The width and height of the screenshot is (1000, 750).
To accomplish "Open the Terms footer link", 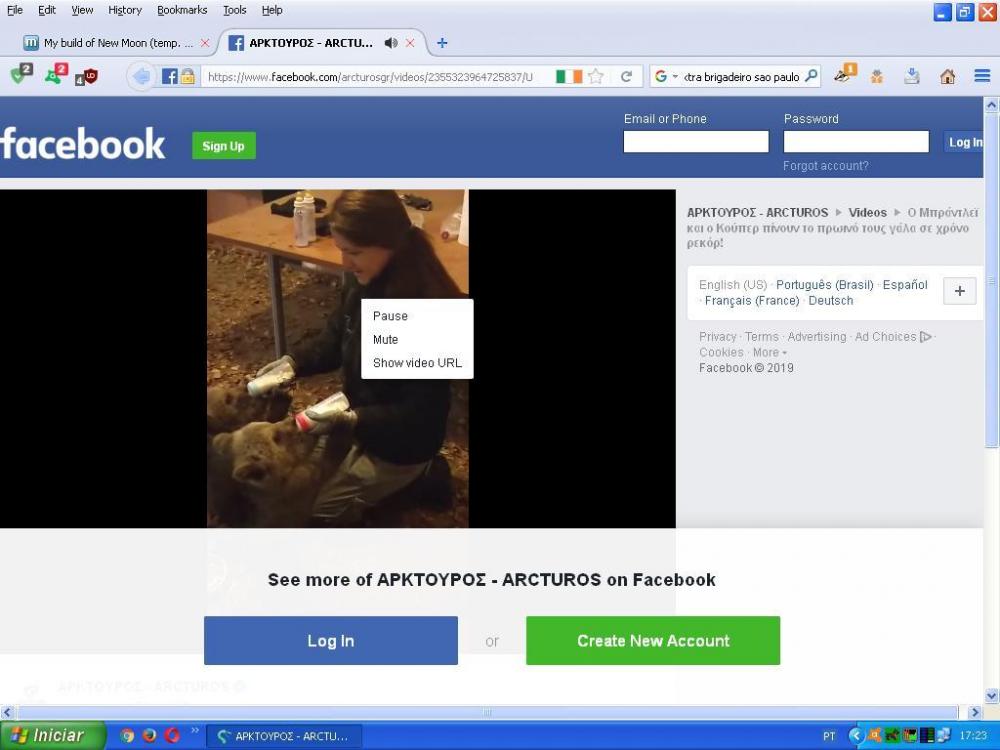I will (x=761, y=336).
